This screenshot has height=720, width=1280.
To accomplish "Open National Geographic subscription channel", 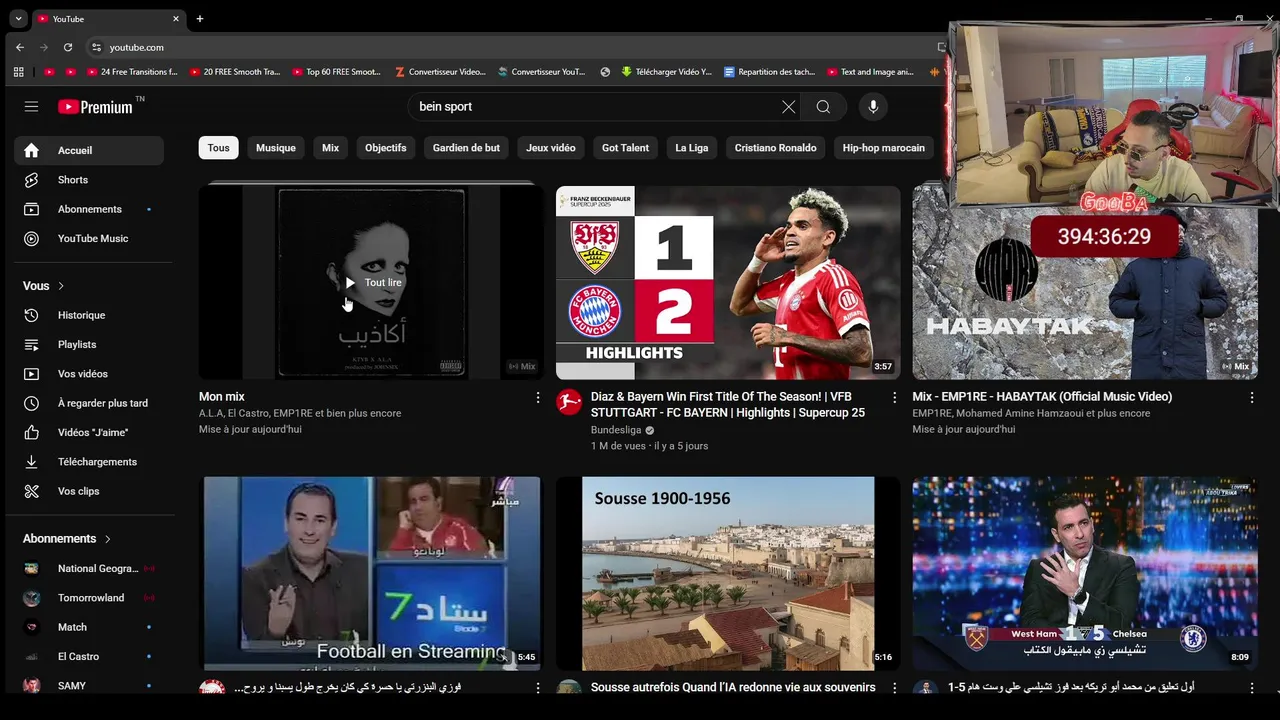I will 89,569.
